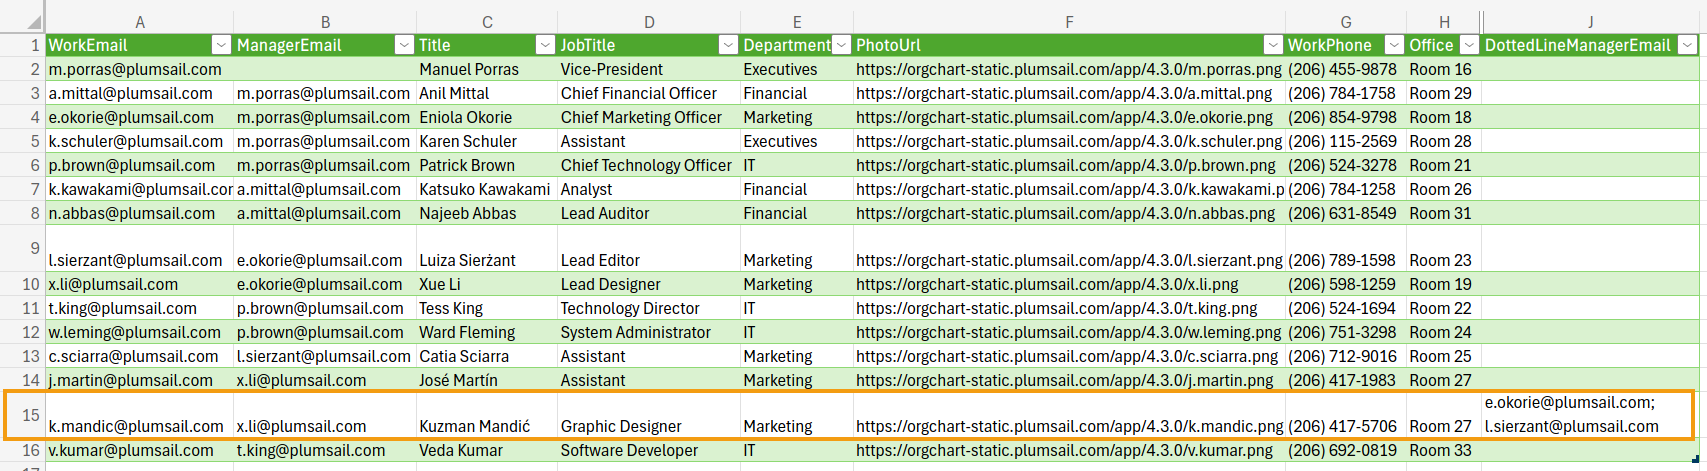Select the Technology Director cell
This screenshot has width=1707, height=471.
648,308
